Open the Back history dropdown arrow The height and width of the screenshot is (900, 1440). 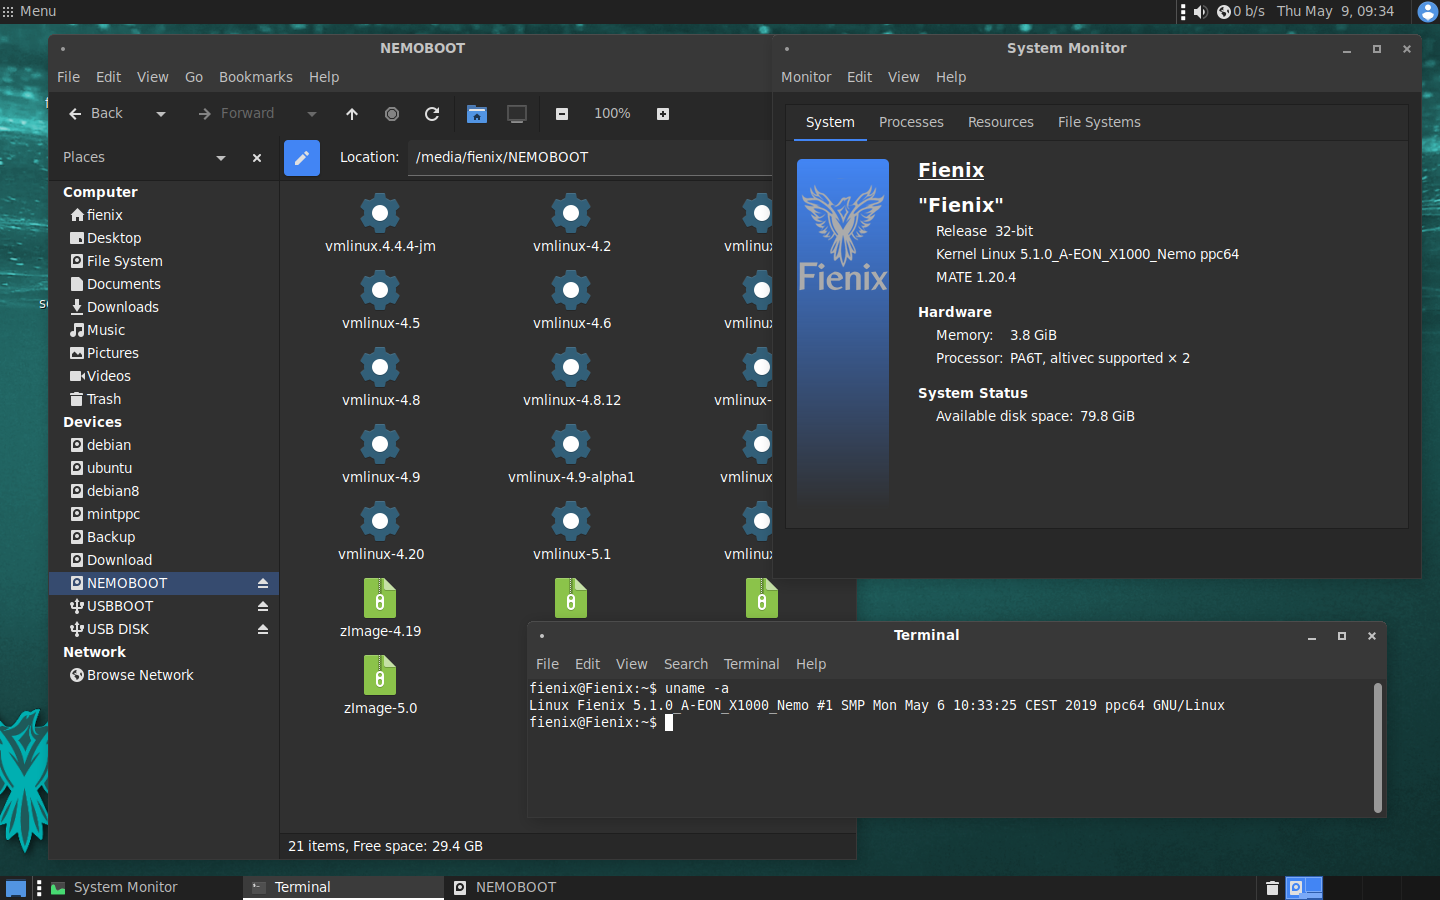point(161,114)
